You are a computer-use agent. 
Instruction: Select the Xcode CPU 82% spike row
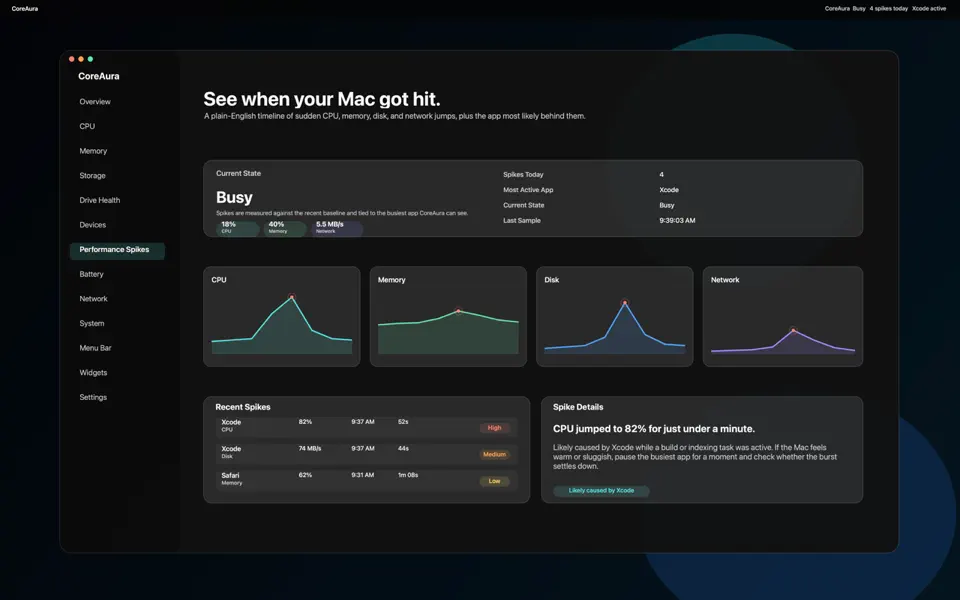tap(366, 427)
